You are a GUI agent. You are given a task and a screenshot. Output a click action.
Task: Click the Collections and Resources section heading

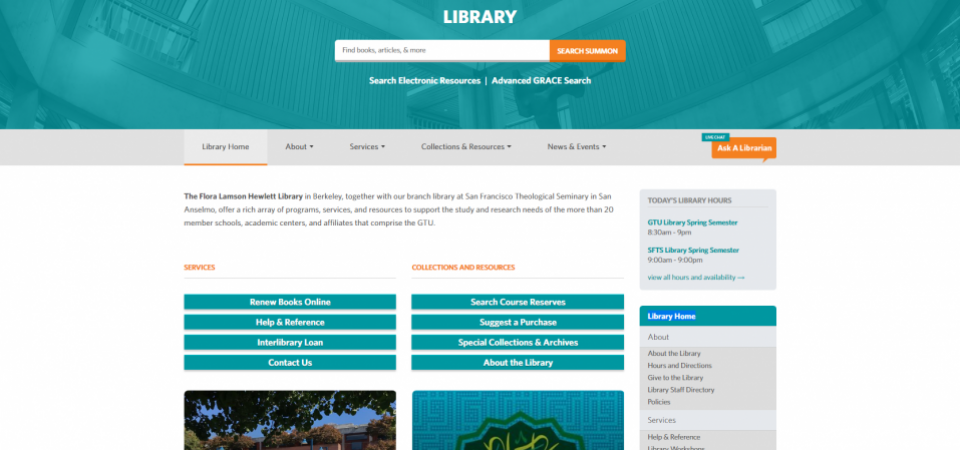coord(463,268)
